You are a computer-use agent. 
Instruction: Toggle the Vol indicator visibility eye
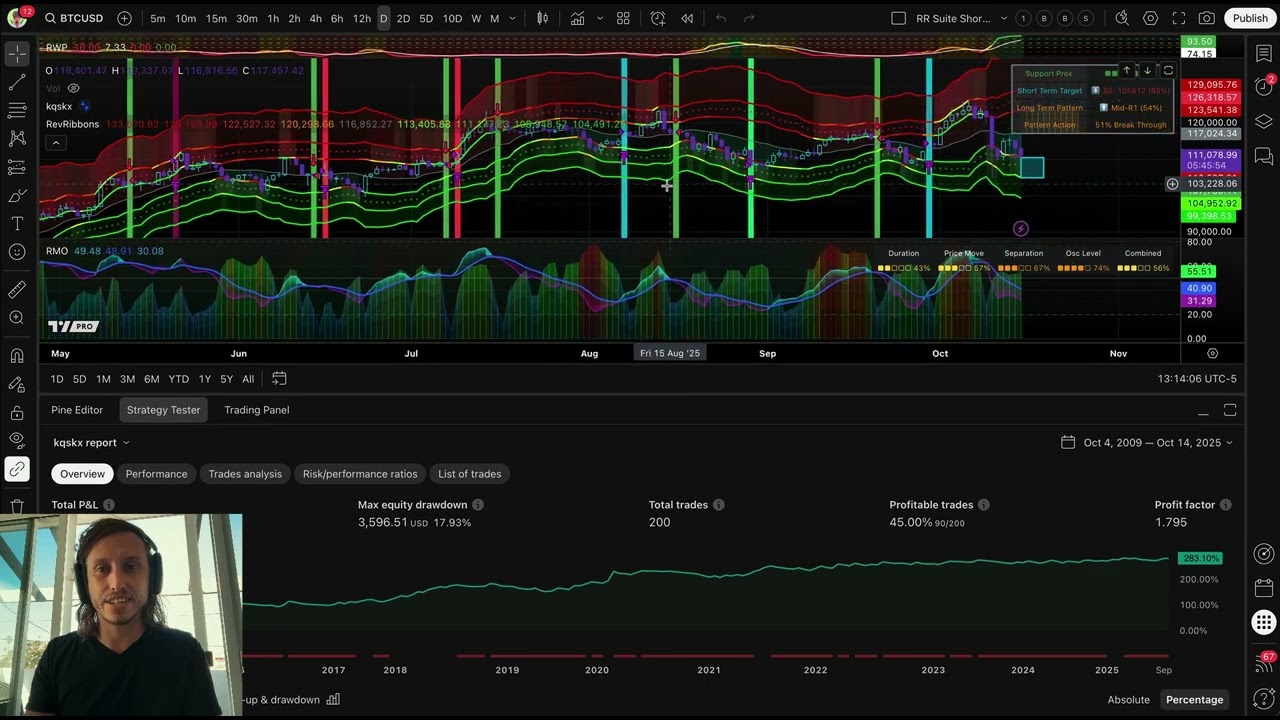point(73,89)
